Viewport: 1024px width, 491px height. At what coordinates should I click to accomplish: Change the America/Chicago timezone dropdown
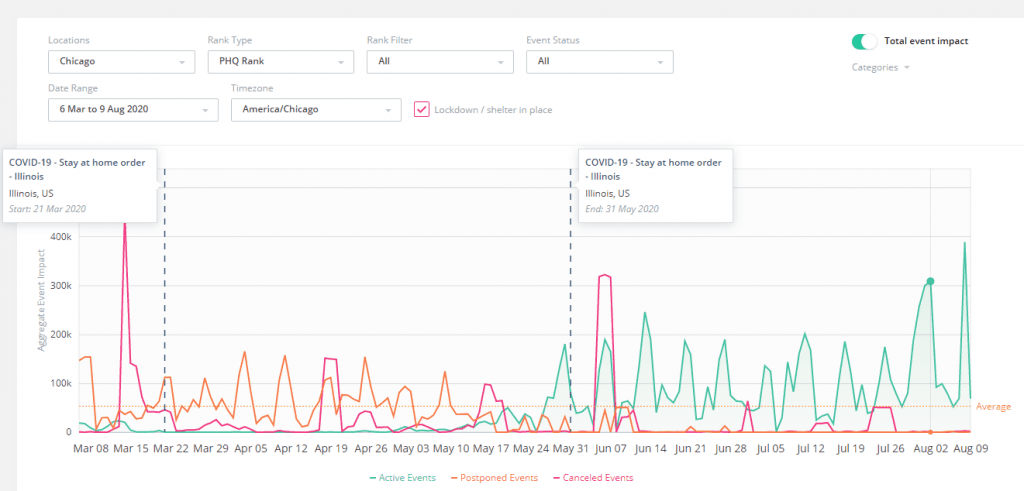(315, 109)
